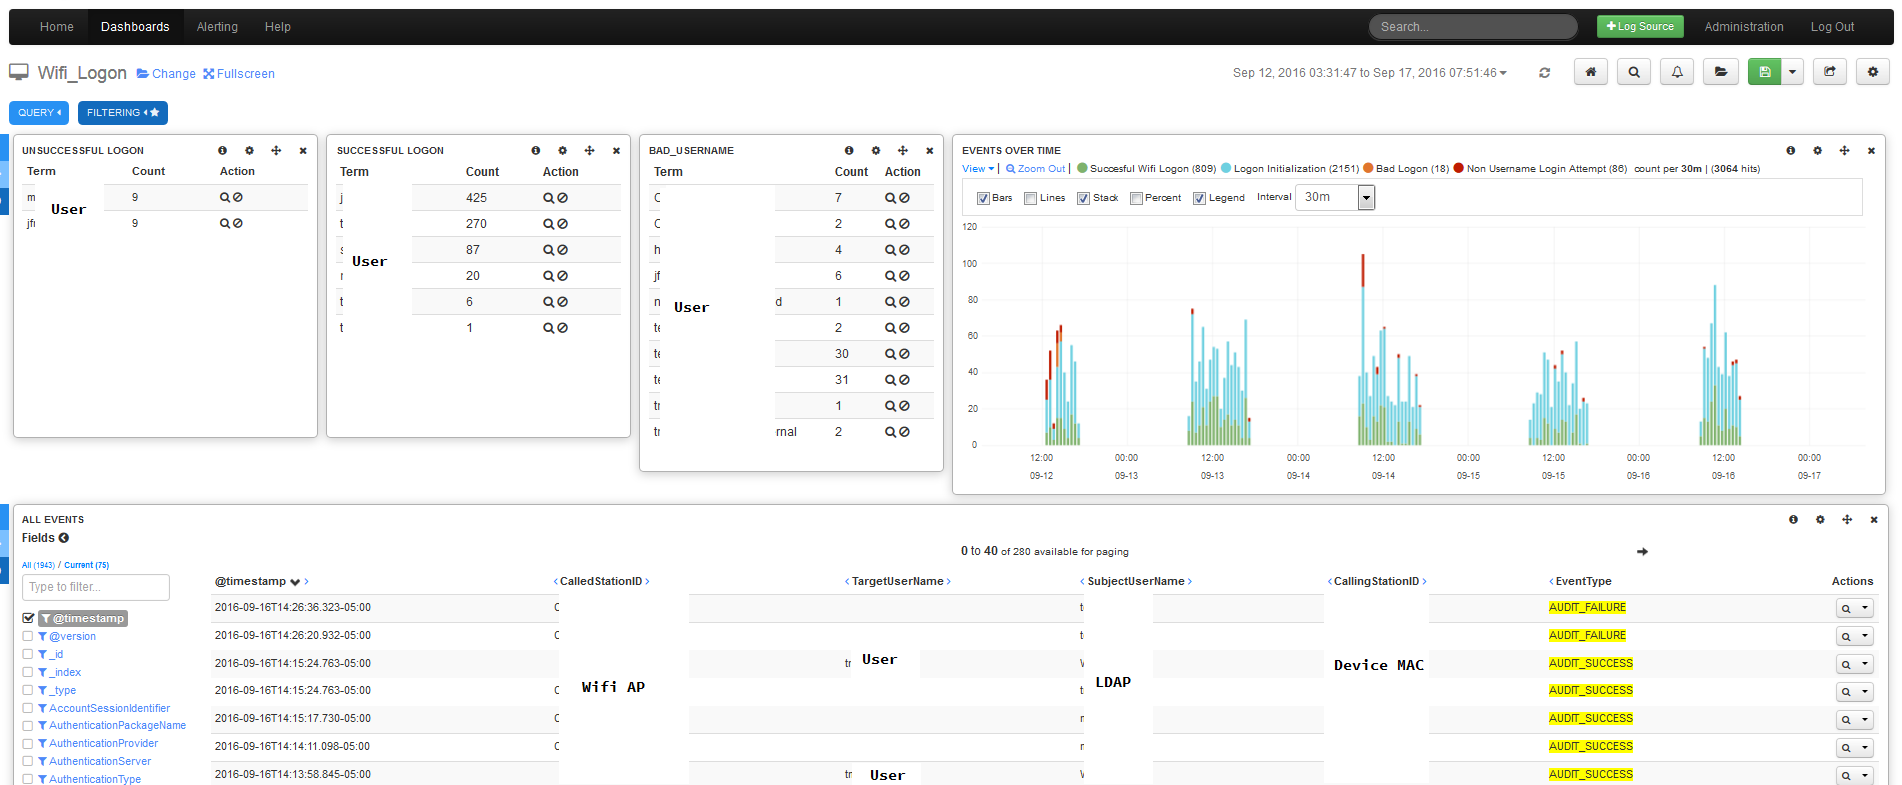1902x785 pixels.
Task: Click magnifier action button in first AUDIT_FAILURE row
Action: (x=1846, y=608)
